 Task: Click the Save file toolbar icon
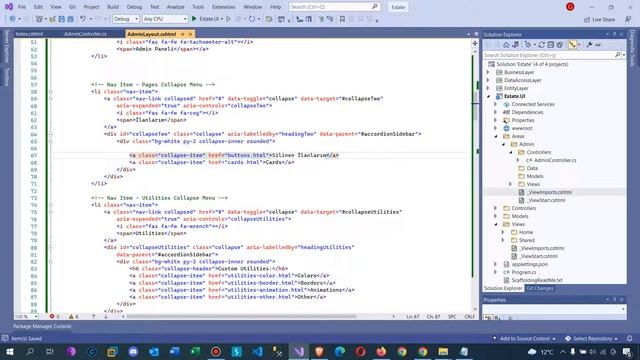62,19
